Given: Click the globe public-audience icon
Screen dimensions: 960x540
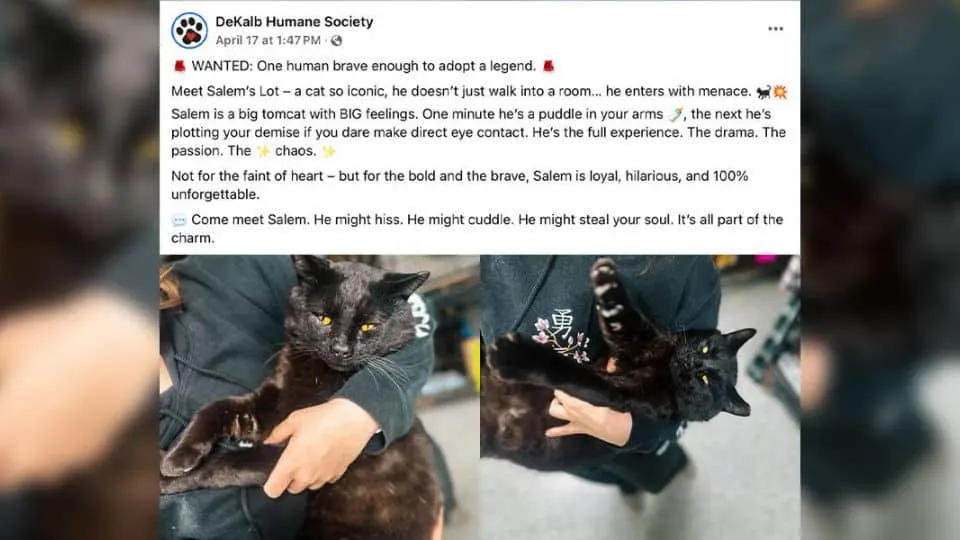Looking at the screenshot, I should pyautogui.click(x=337, y=41).
